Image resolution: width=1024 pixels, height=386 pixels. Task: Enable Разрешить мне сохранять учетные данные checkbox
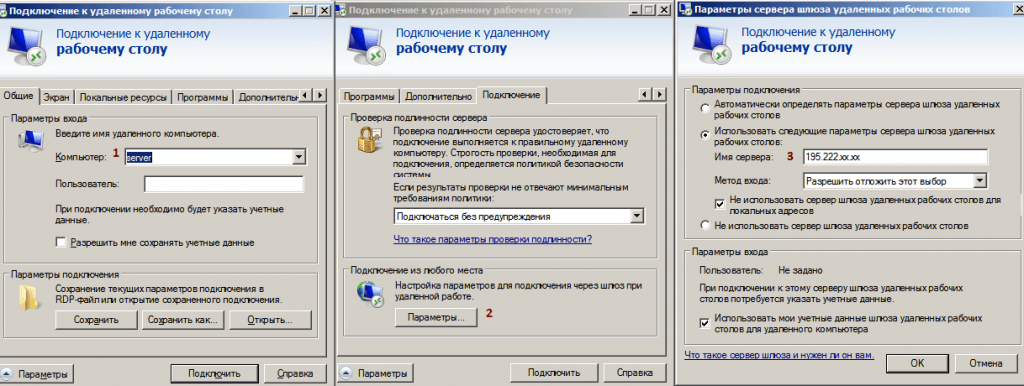coord(61,242)
